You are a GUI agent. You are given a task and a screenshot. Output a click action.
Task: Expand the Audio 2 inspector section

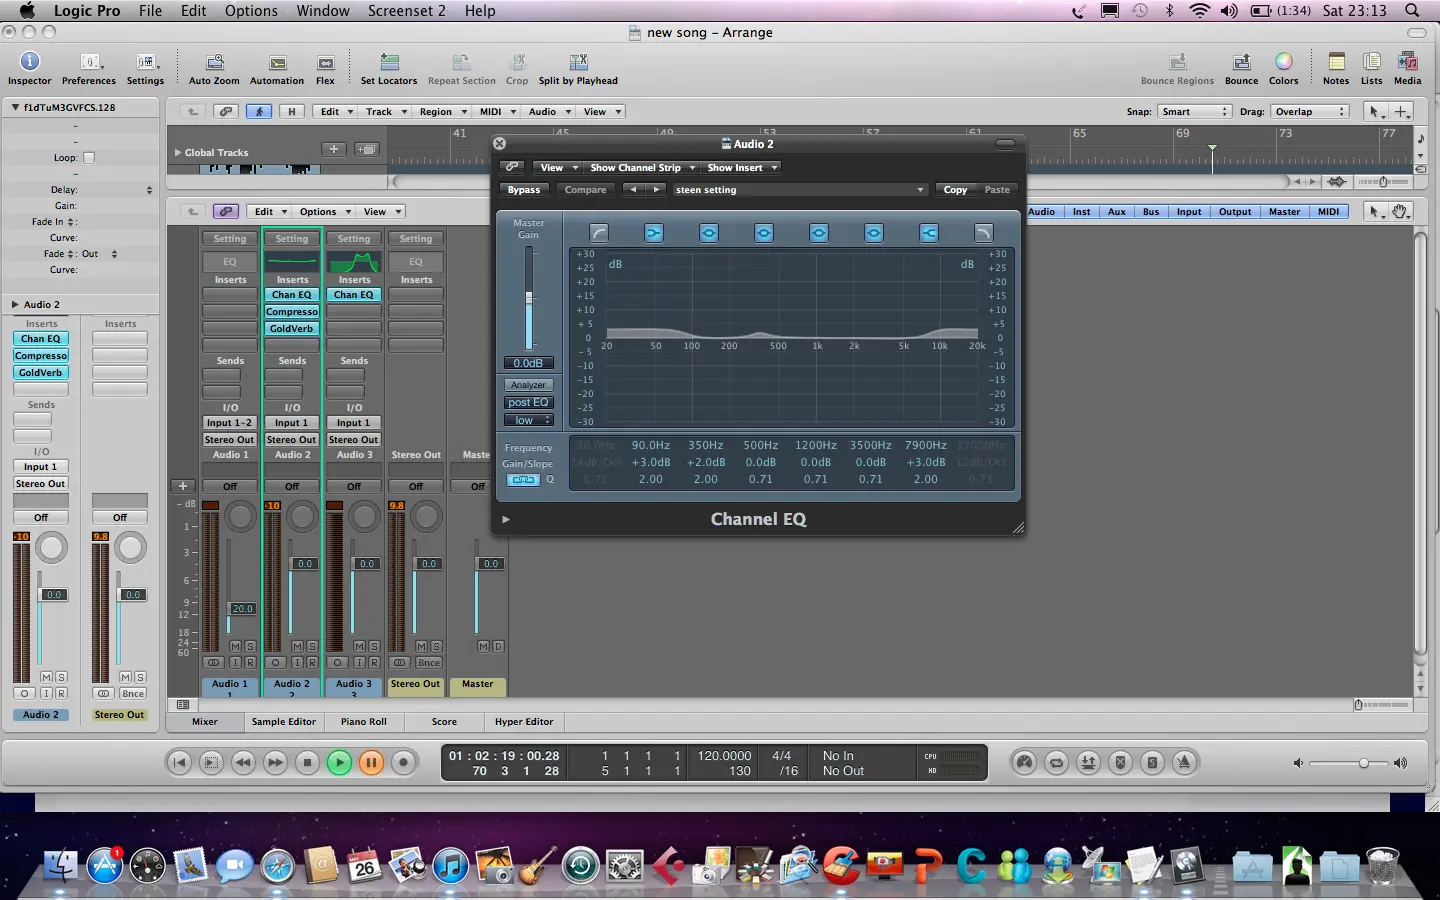[15, 304]
